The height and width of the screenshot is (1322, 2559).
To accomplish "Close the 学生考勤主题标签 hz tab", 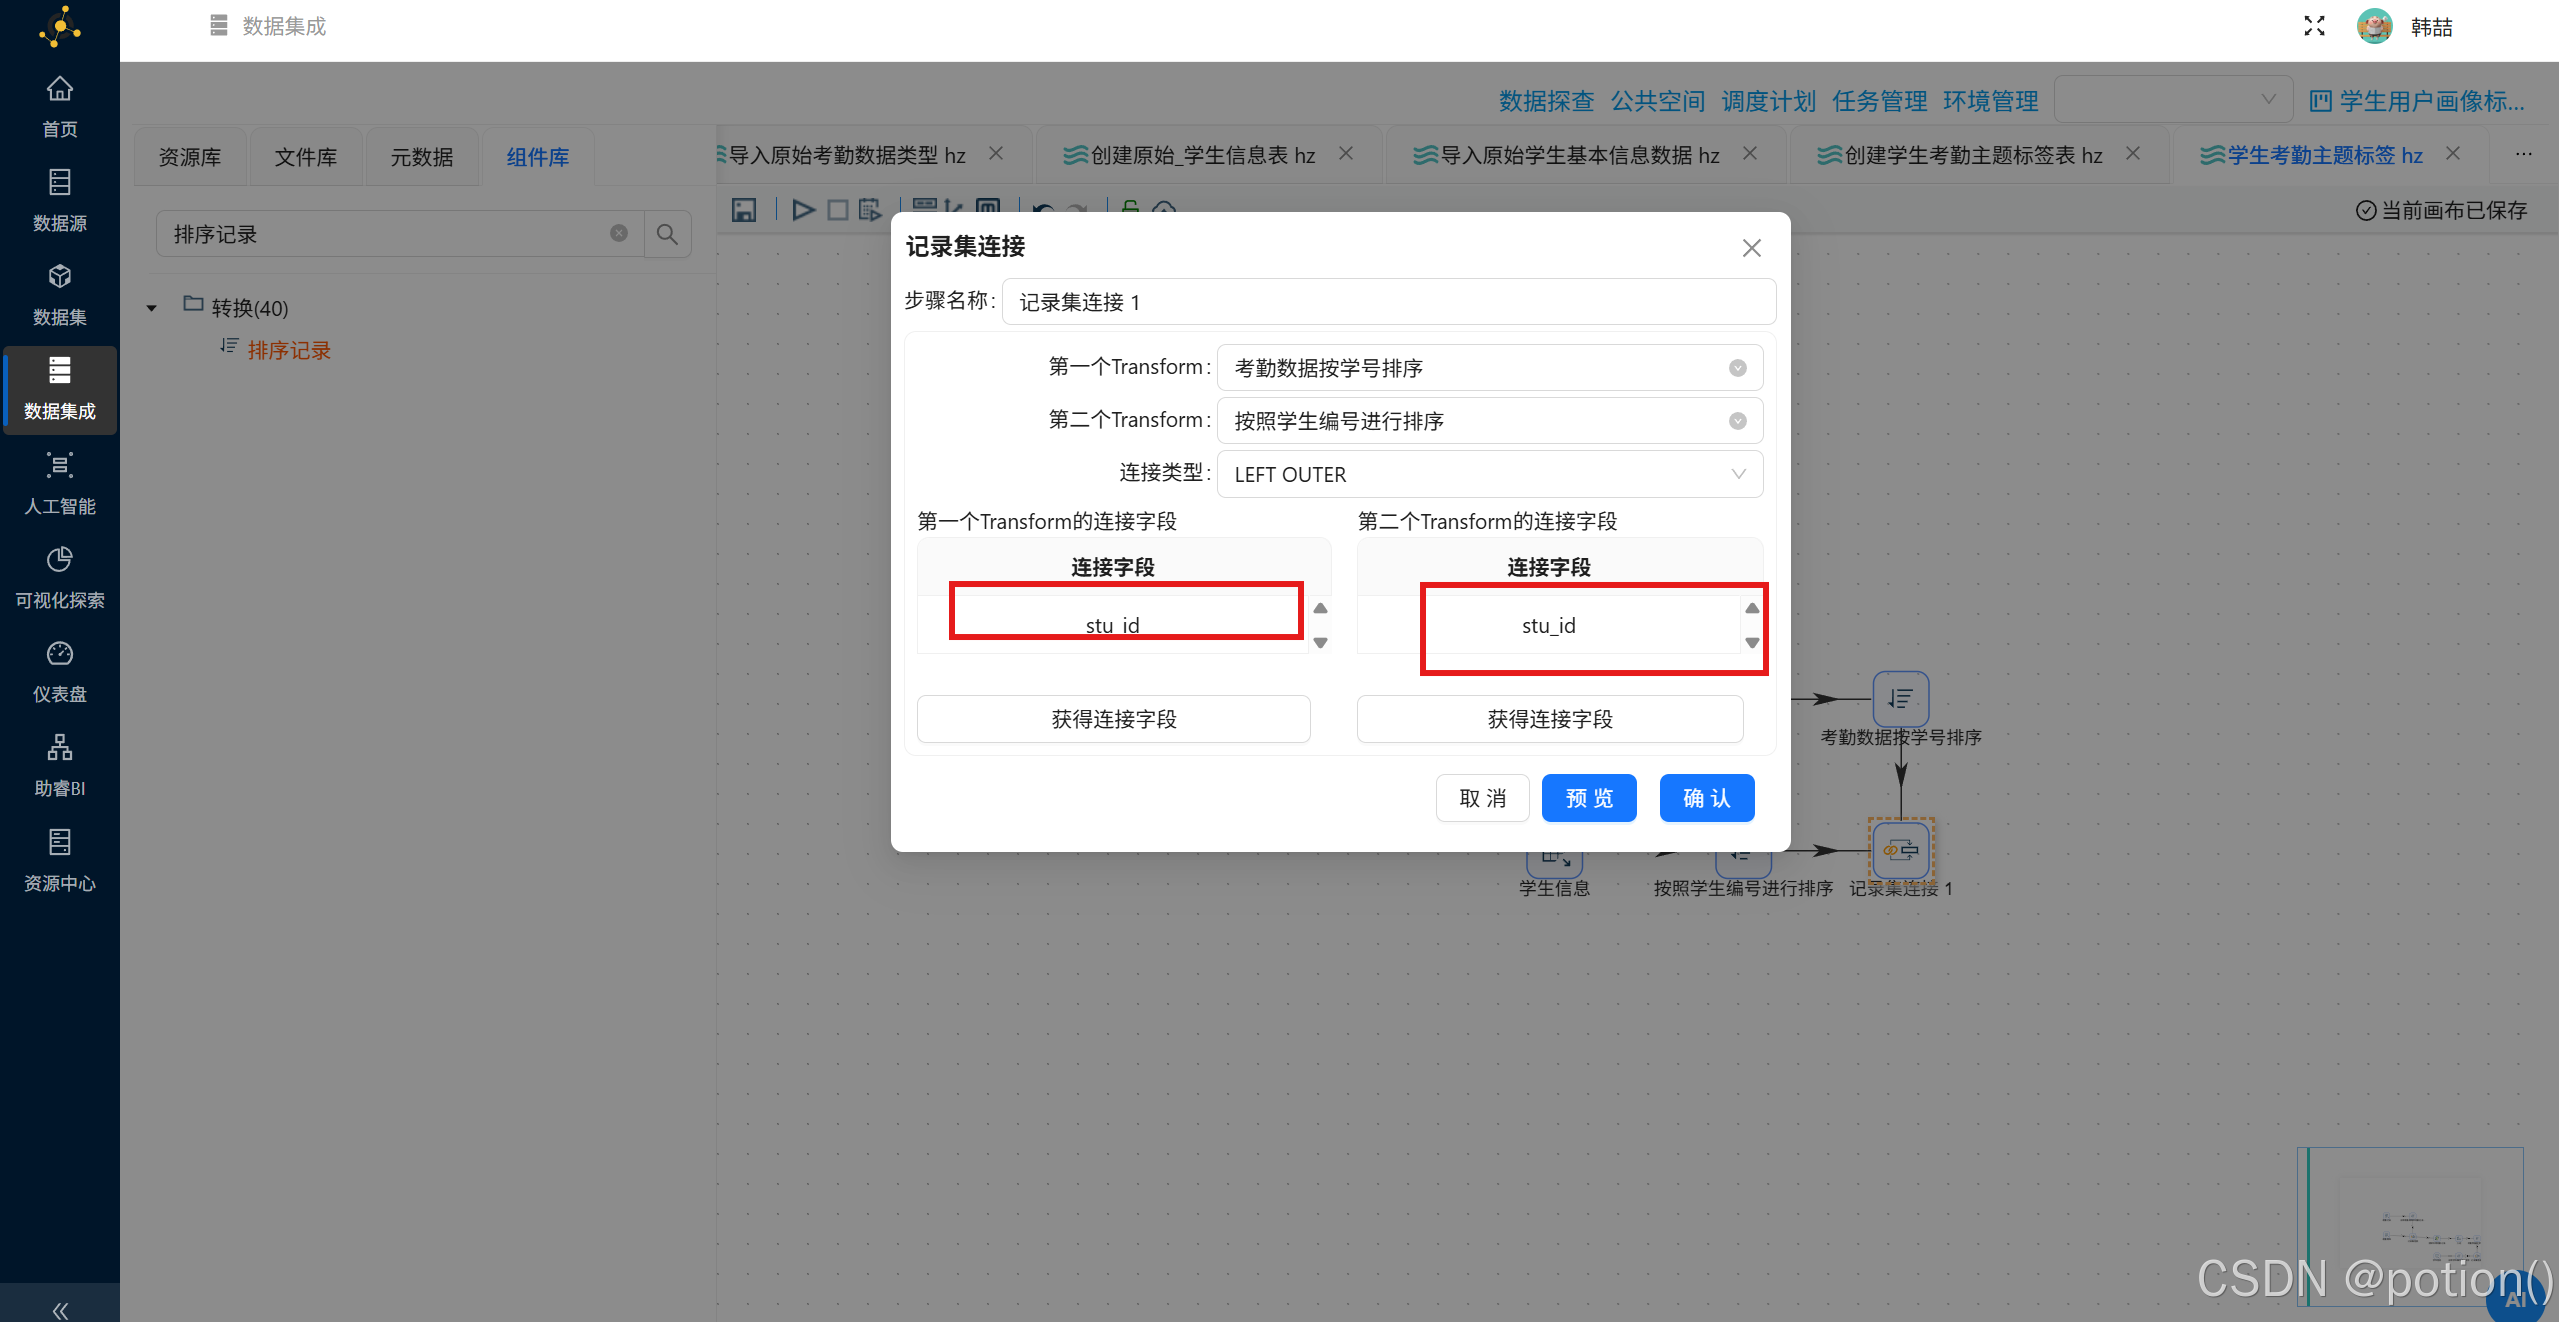I will coord(2453,154).
